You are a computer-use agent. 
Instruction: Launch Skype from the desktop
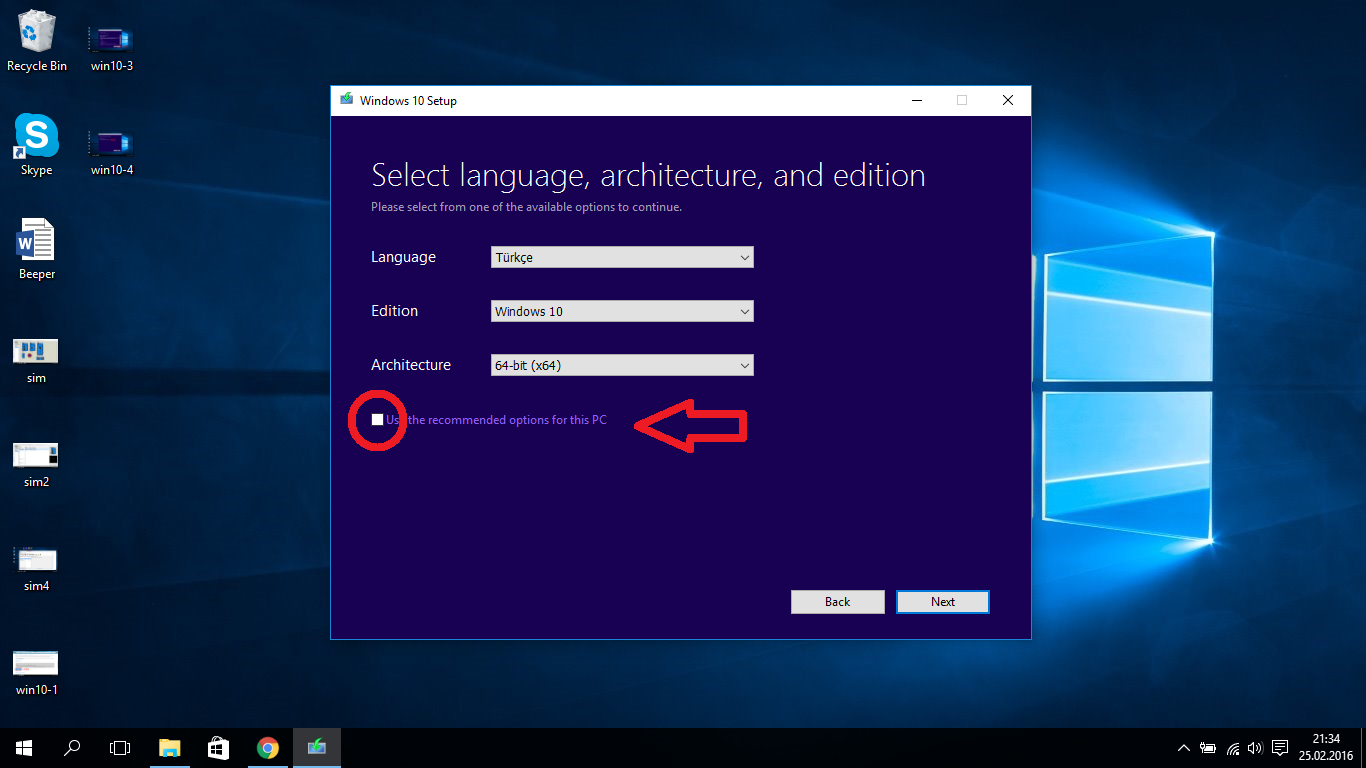coord(36,135)
